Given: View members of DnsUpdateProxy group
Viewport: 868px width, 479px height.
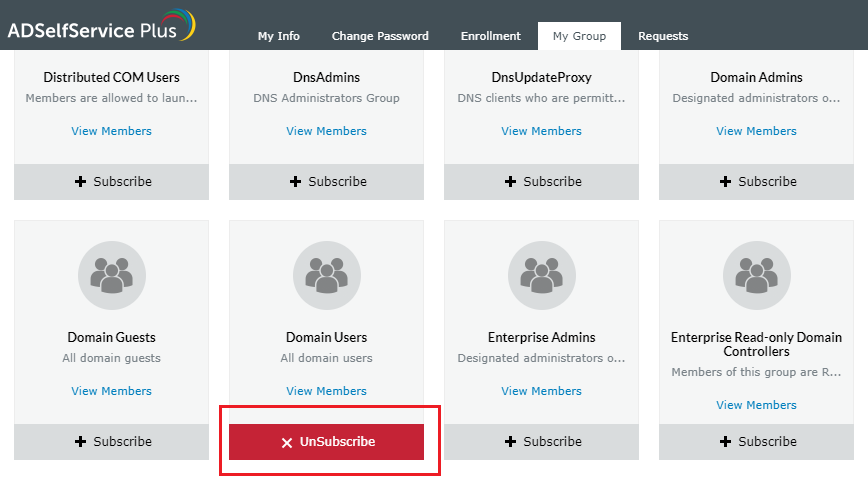Looking at the screenshot, I should 542,131.
